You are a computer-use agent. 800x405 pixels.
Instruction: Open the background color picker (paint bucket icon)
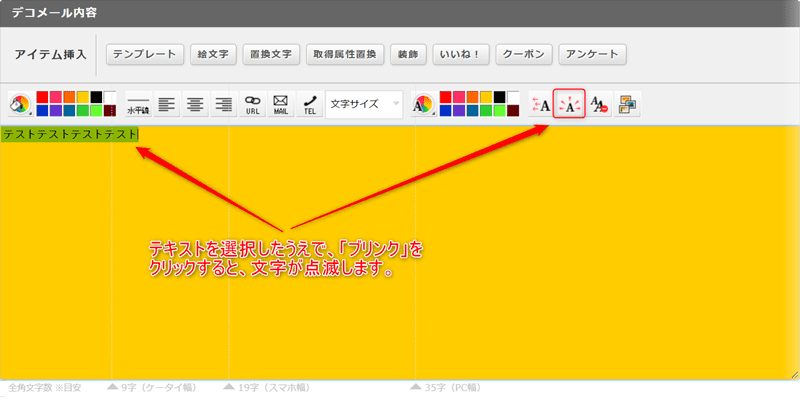20,104
